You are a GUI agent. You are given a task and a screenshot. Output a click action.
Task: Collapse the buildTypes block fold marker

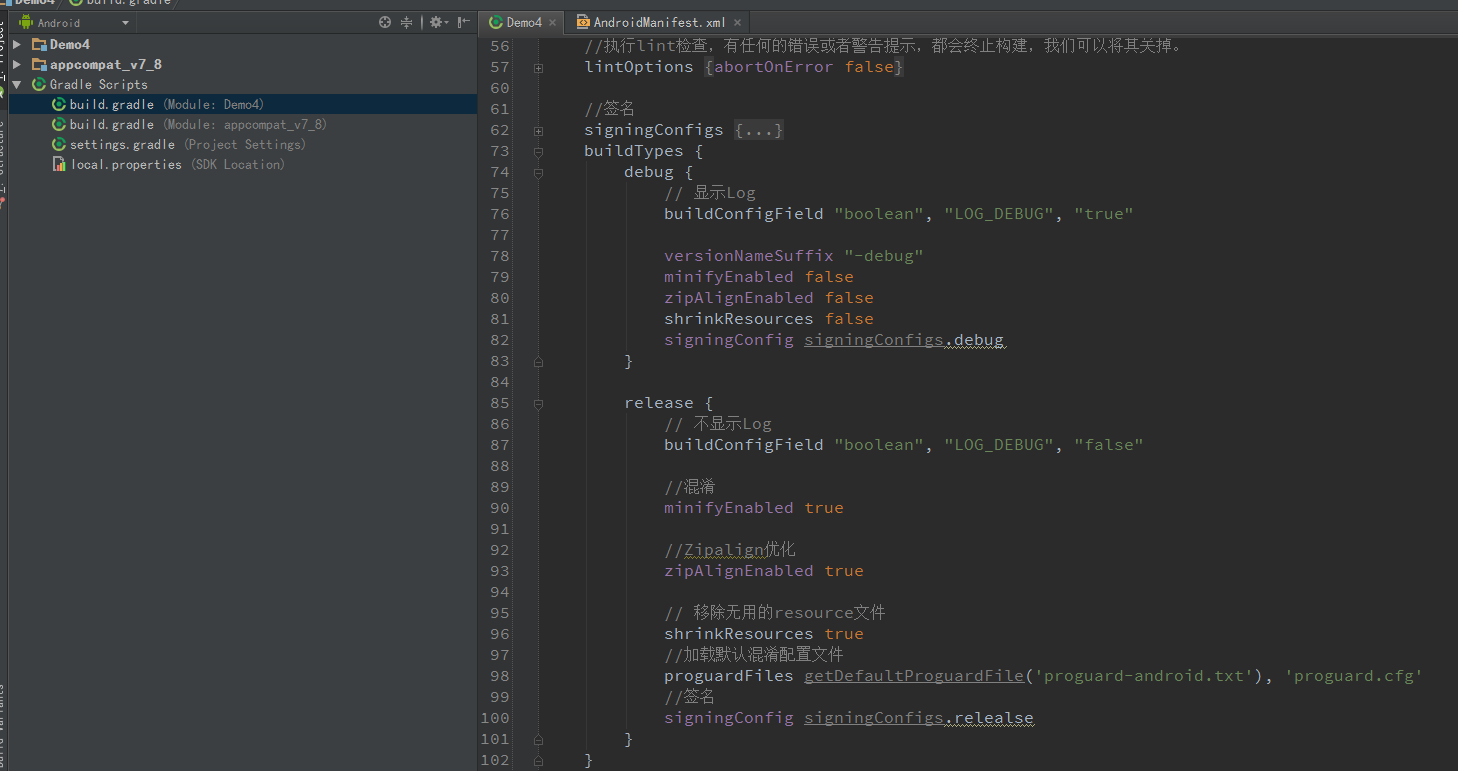(x=538, y=151)
